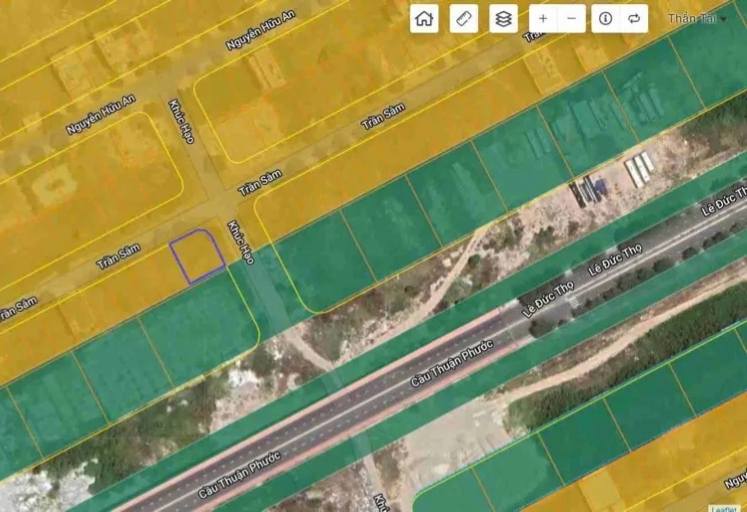
Task: Click the Khúc Hạo label near Nguyễn Hữu An street
Action: tap(183, 121)
